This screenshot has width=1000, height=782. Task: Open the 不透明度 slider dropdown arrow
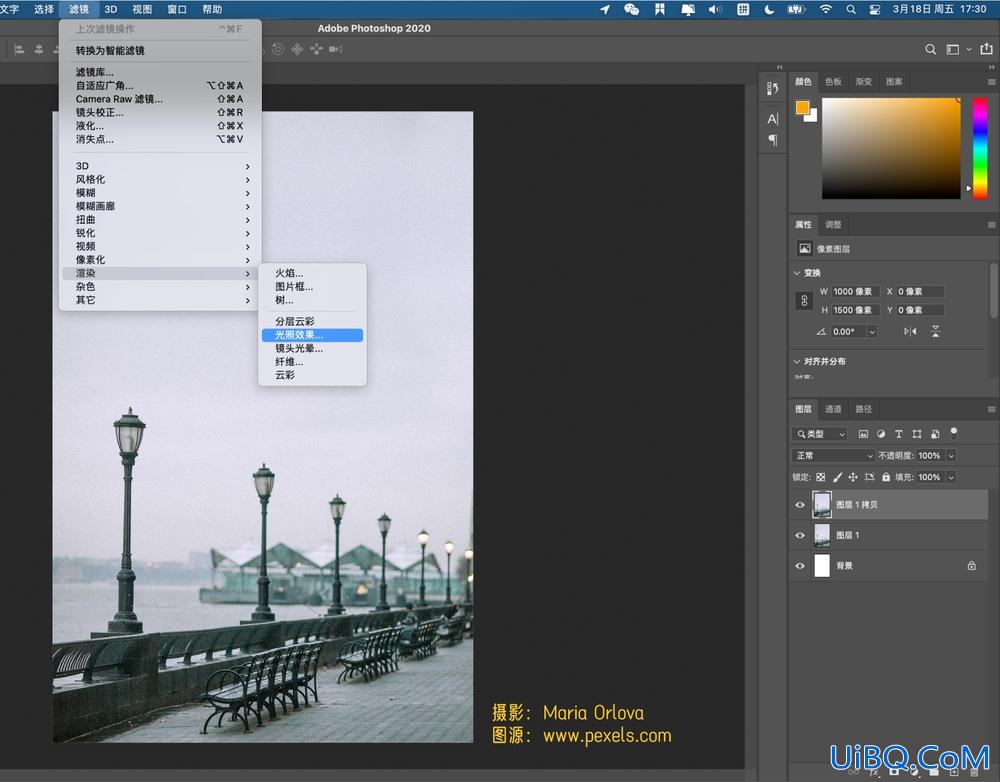click(951, 455)
